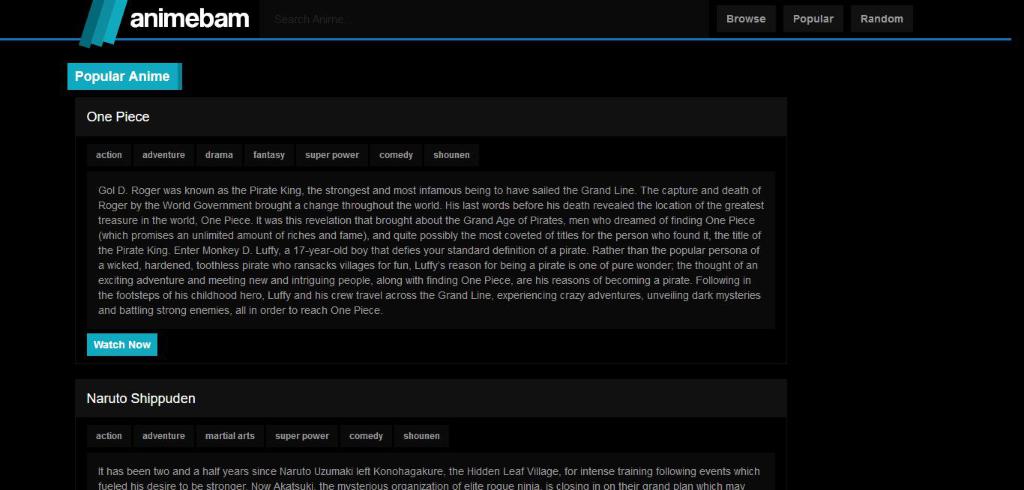The image size is (1024, 490).
Task: Click the Popular Anime heading
Action: point(124,76)
